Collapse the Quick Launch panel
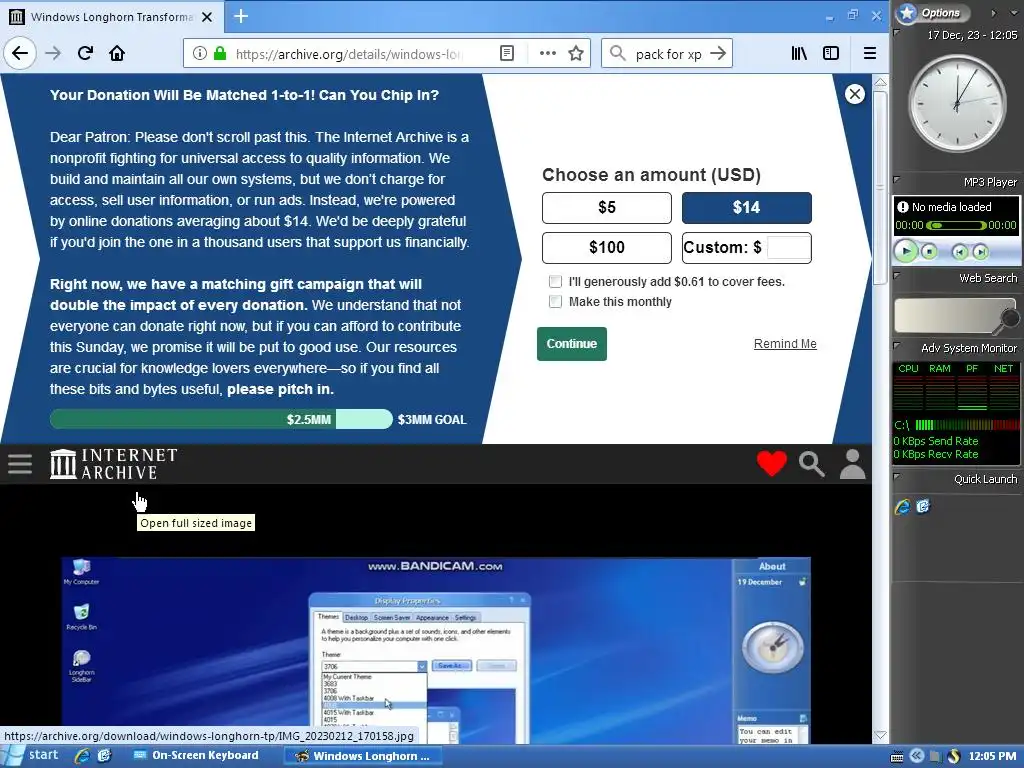 (897, 477)
